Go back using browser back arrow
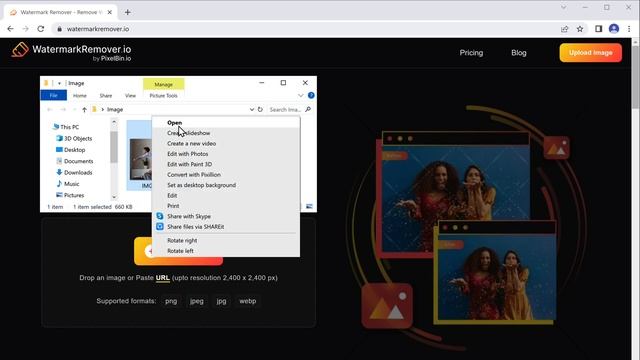This screenshot has width=640, height=360. point(11,29)
